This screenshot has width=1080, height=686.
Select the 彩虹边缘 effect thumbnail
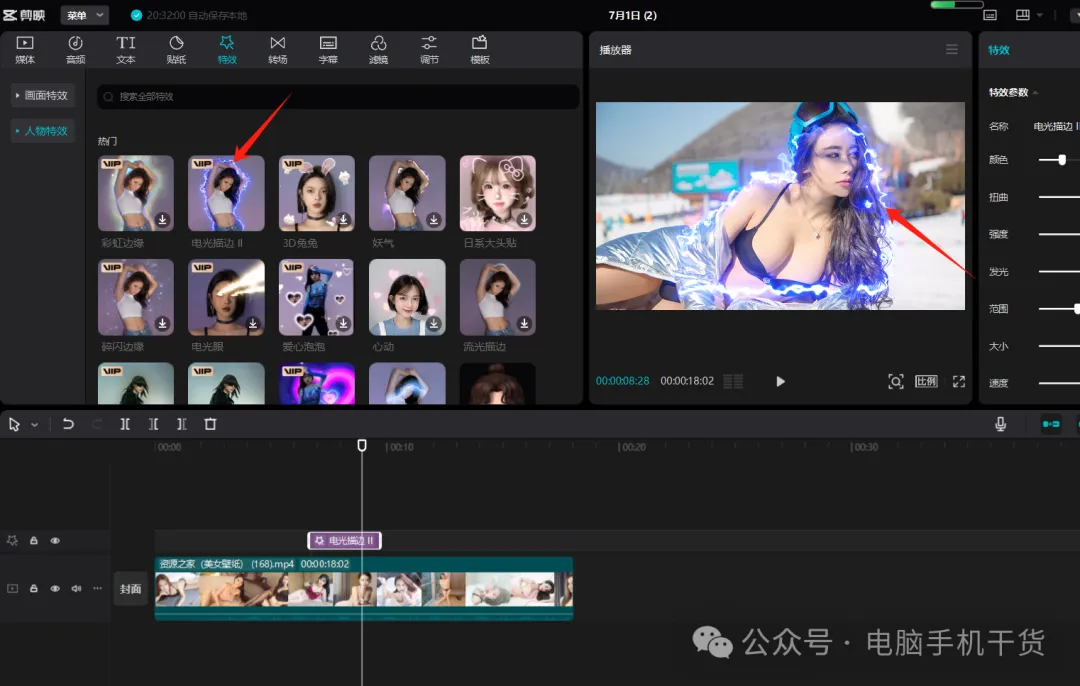(x=136, y=193)
